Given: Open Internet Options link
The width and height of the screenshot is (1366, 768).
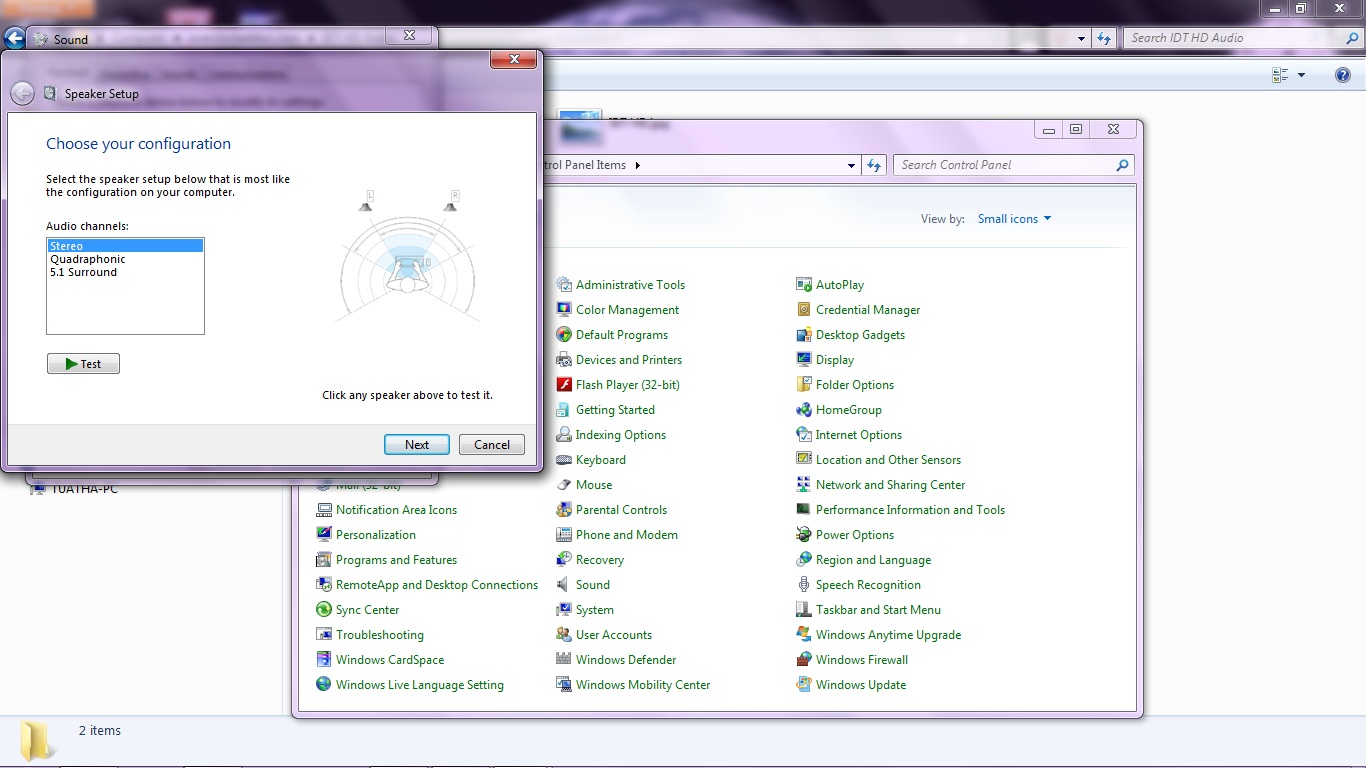Looking at the screenshot, I should click(858, 435).
